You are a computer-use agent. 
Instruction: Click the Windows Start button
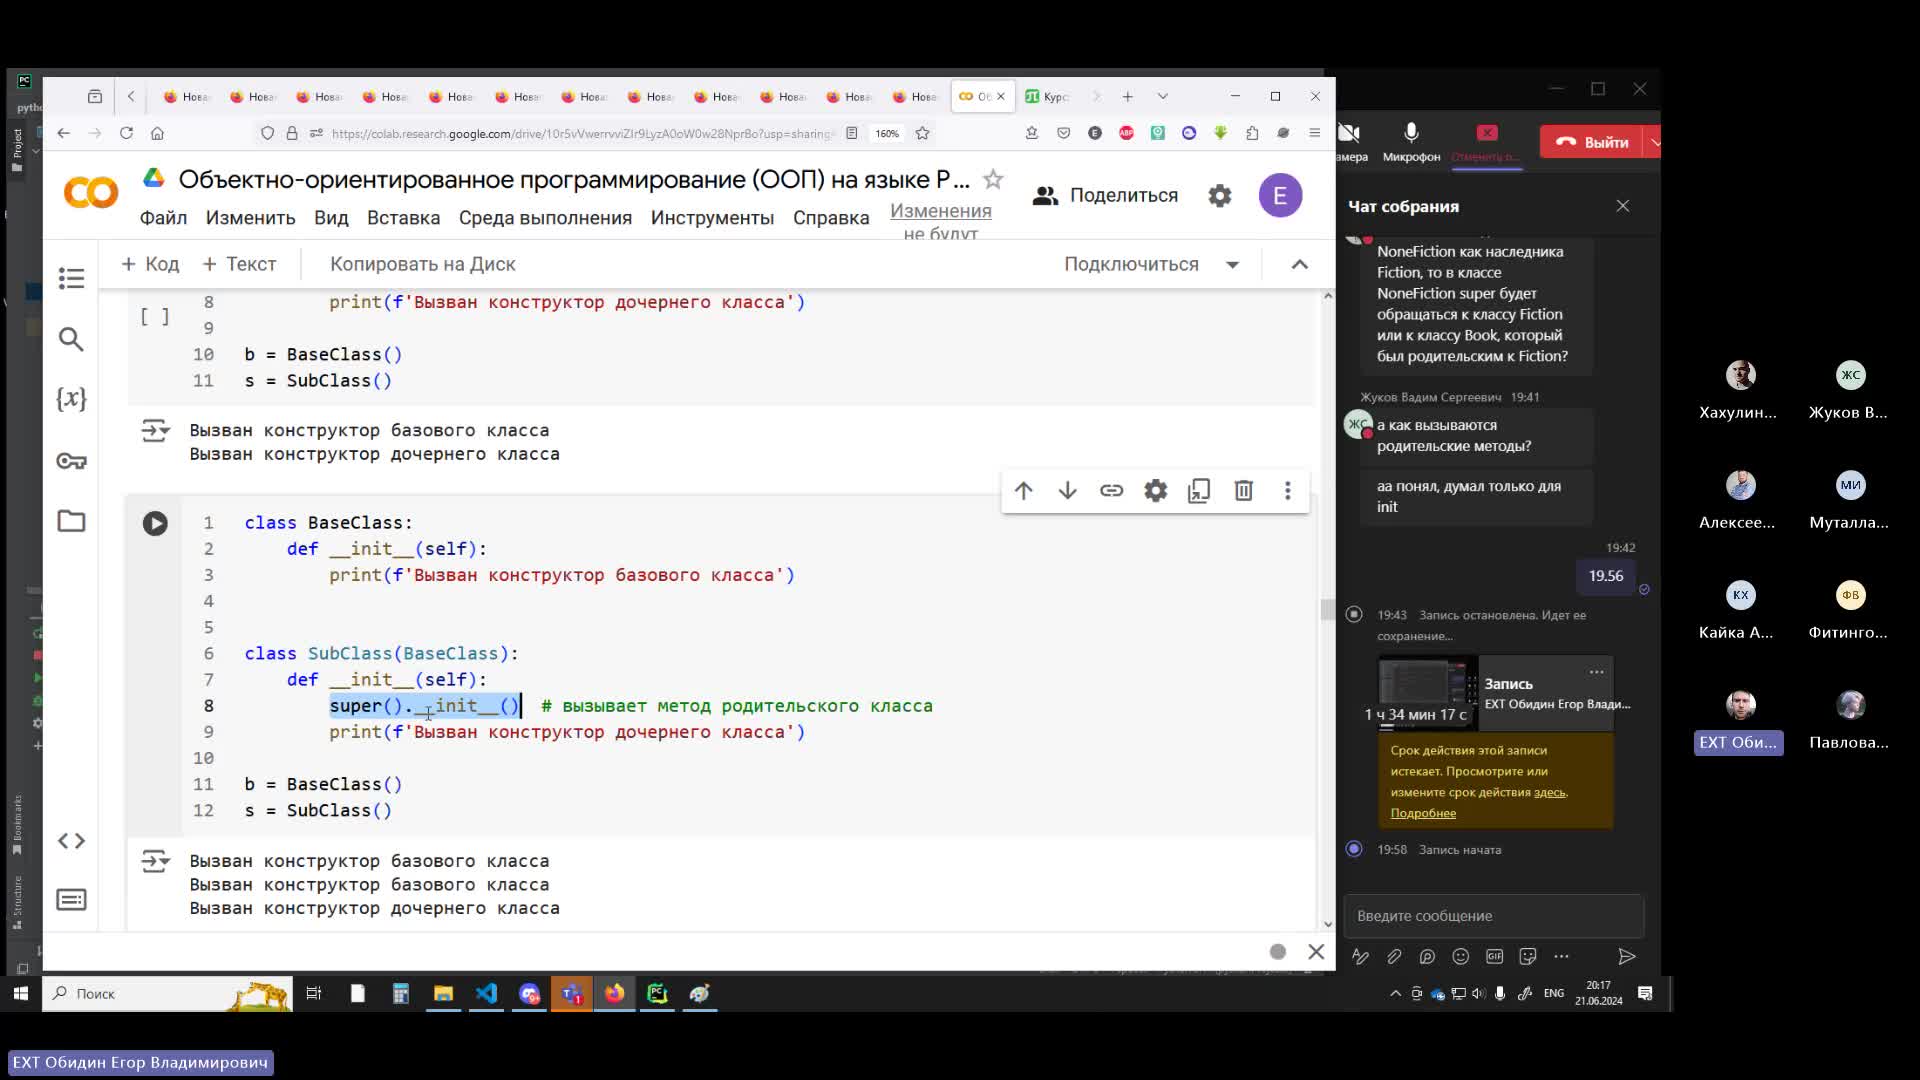click(20, 993)
